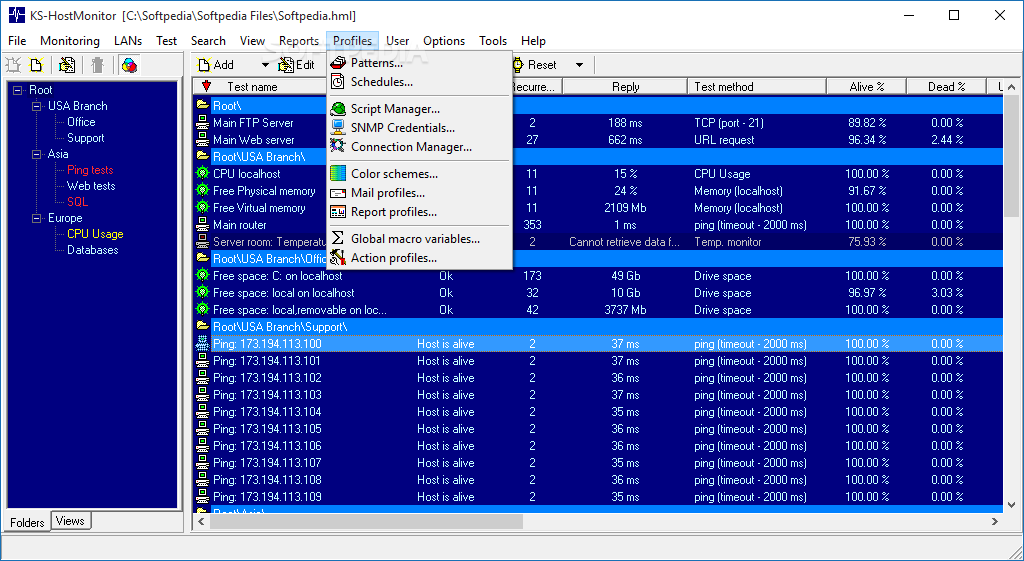Viewport: 1024px width, 561px height.
Task: Click the horizontal scrollbar thumb
Action: click(366, 521)
